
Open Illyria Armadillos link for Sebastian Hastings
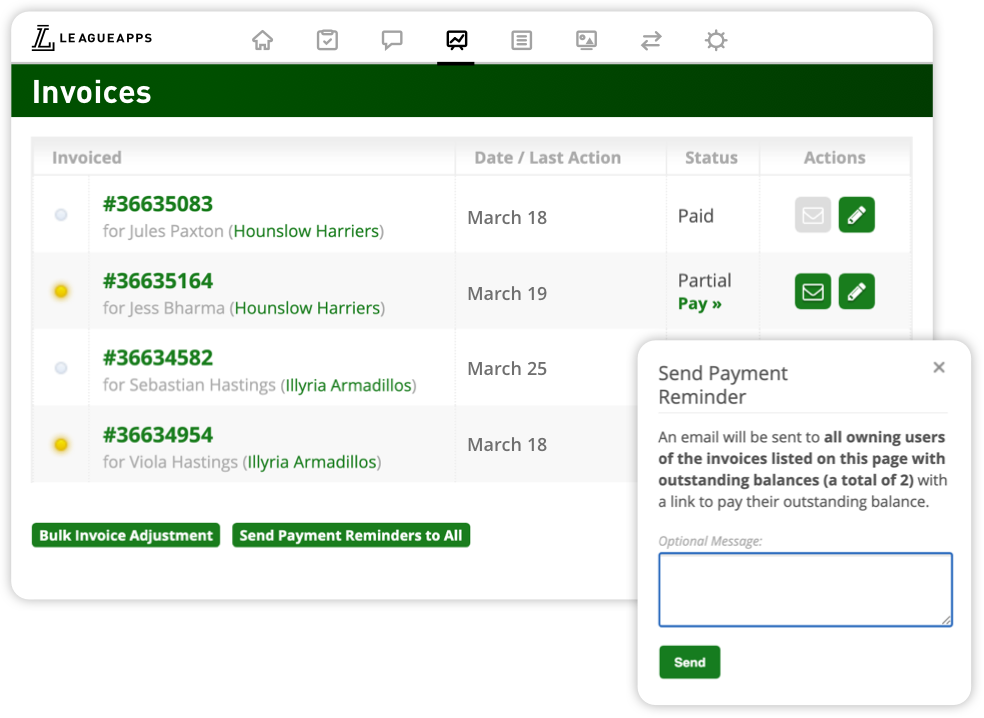click(348, 385)
